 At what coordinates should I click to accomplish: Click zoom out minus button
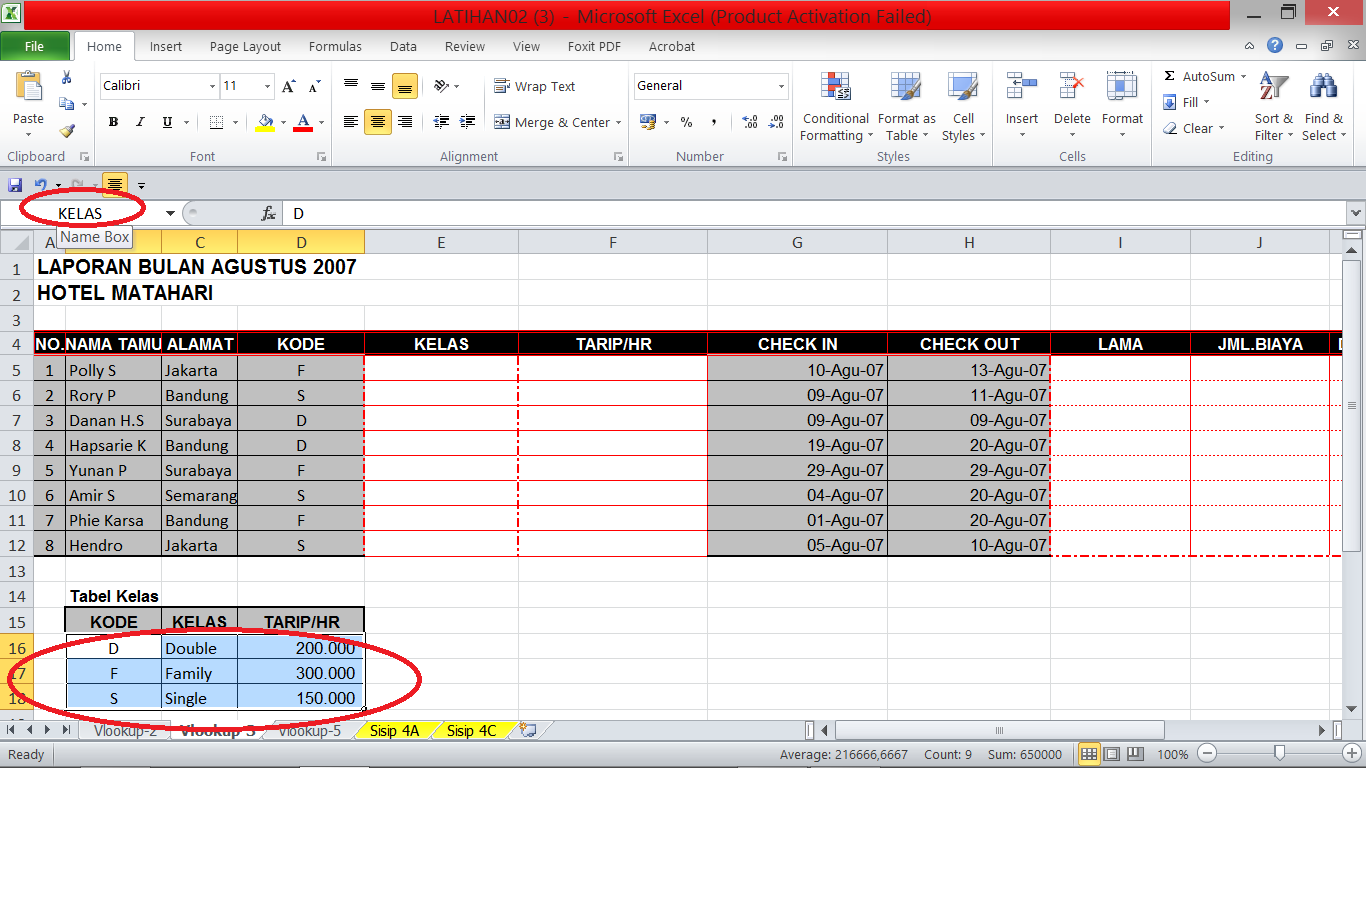(1207, 754)
